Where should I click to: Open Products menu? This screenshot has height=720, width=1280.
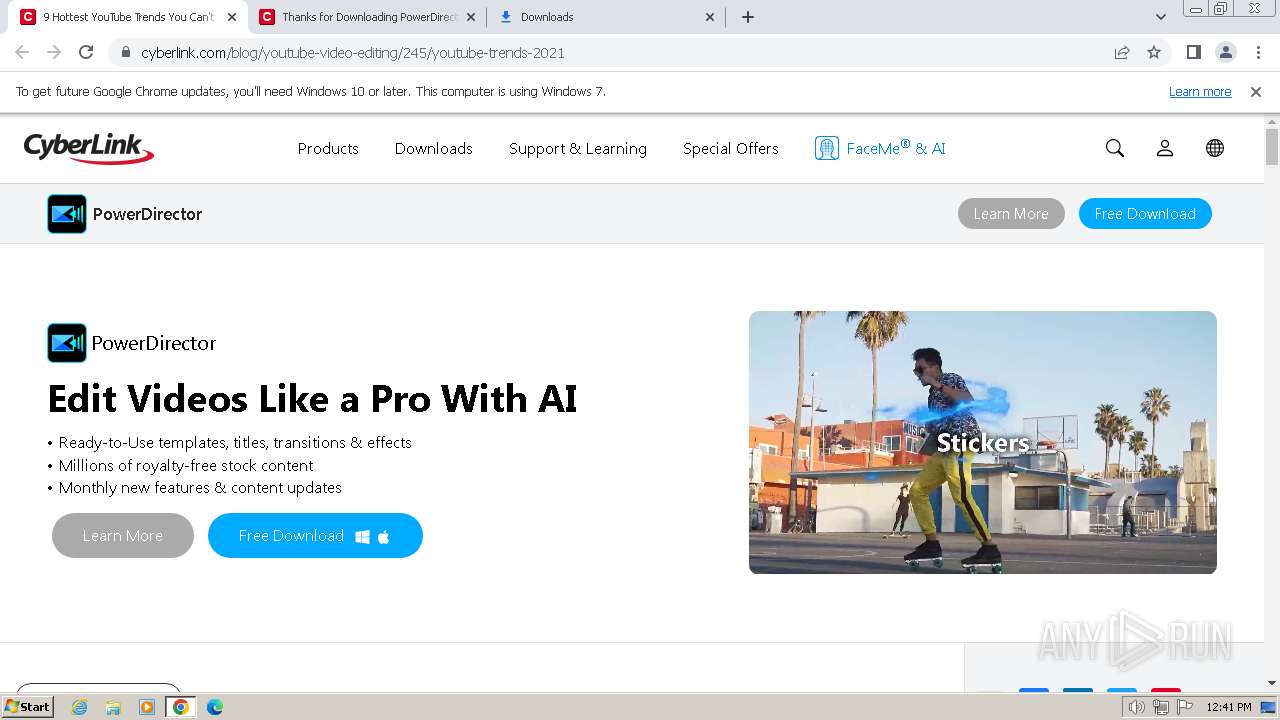click(x=328, y=148)
